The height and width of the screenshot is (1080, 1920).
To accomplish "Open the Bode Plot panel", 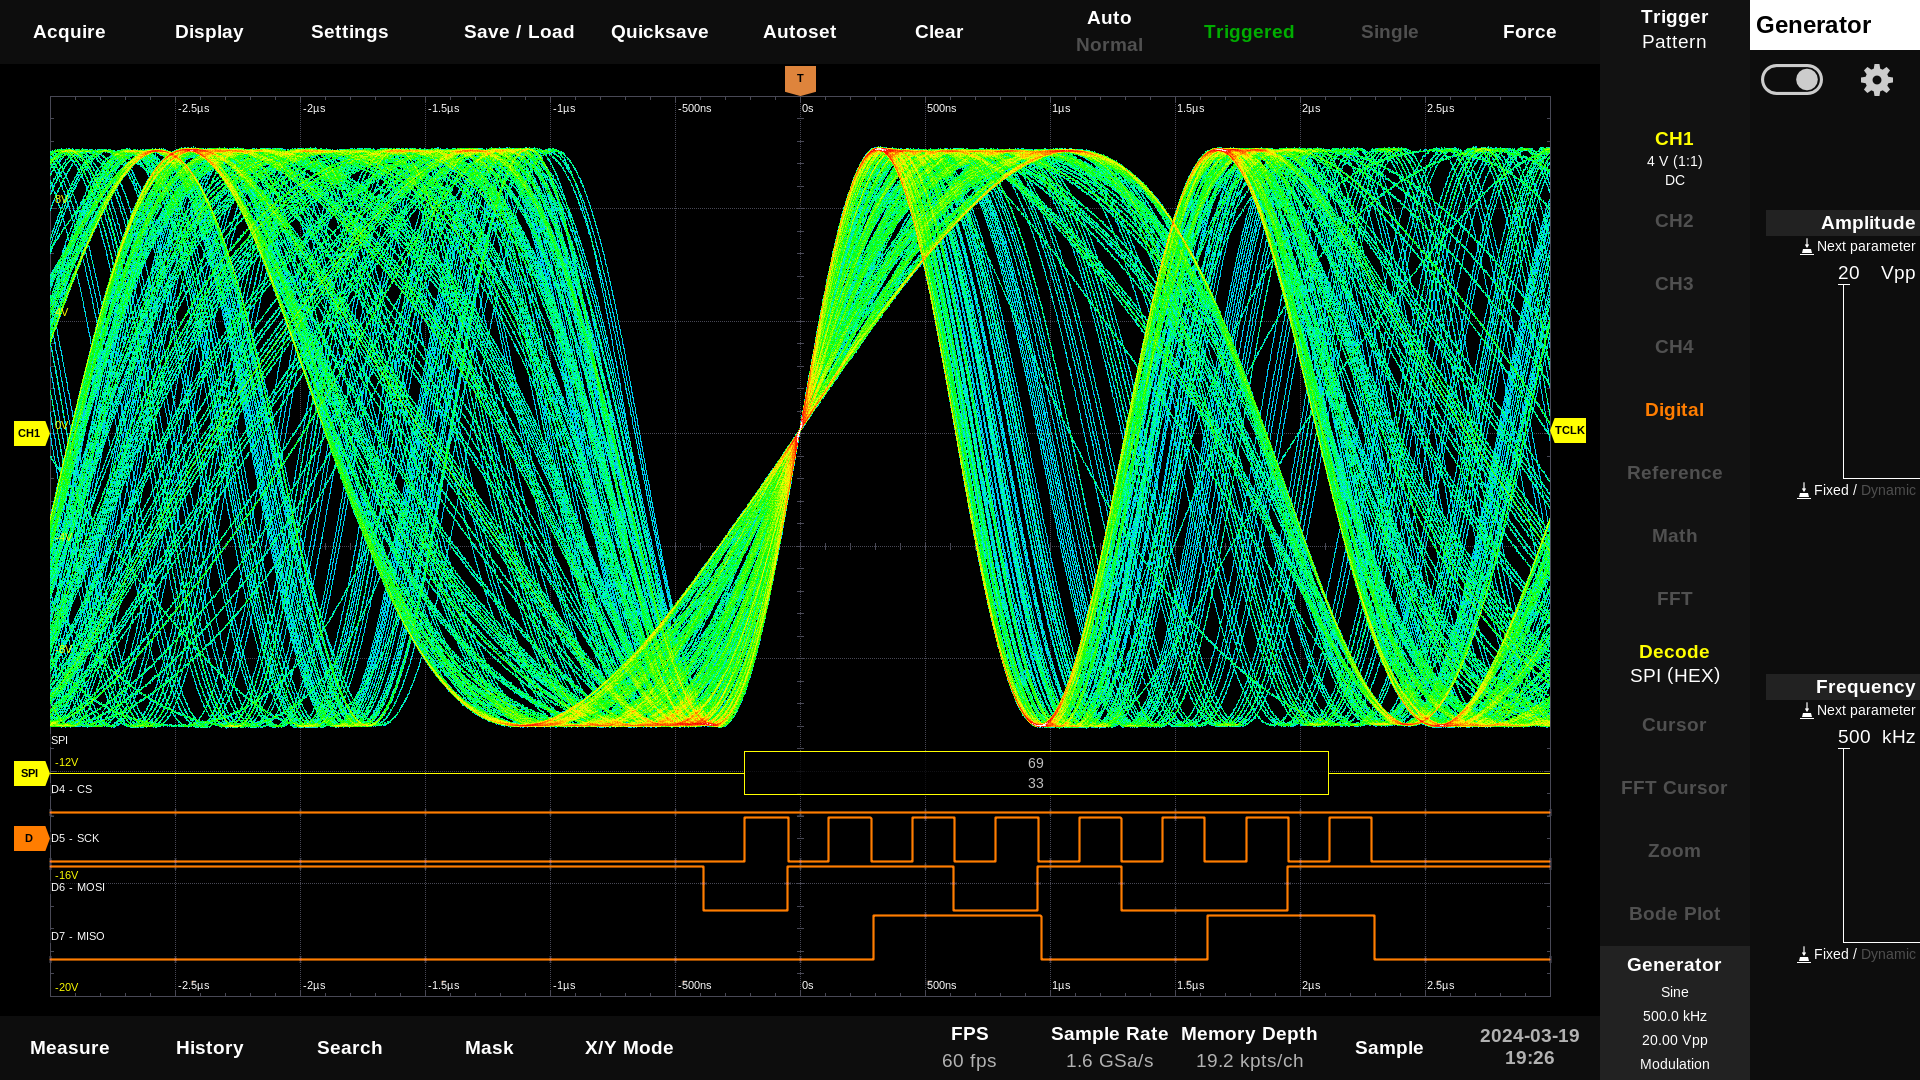I will click(x=1674, y=914).
